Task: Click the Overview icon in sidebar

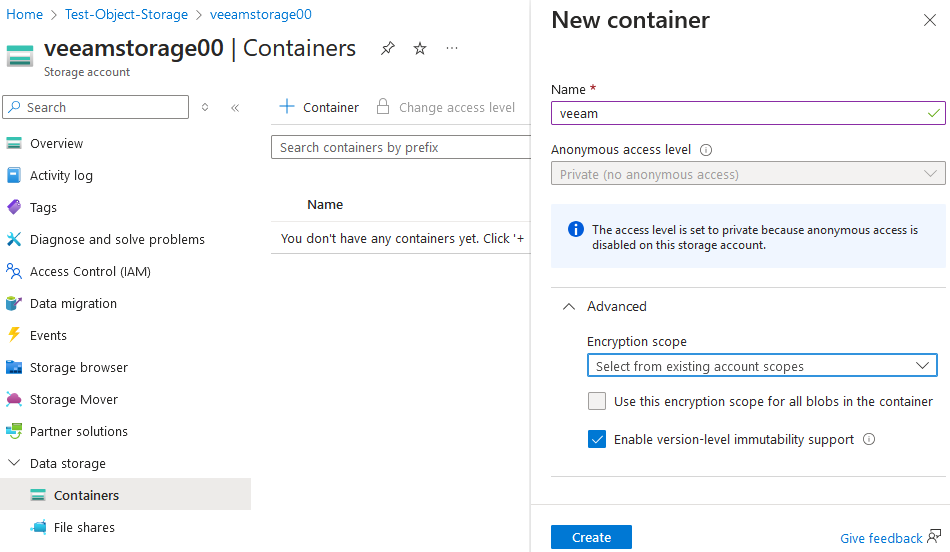Action: point(14,144)
